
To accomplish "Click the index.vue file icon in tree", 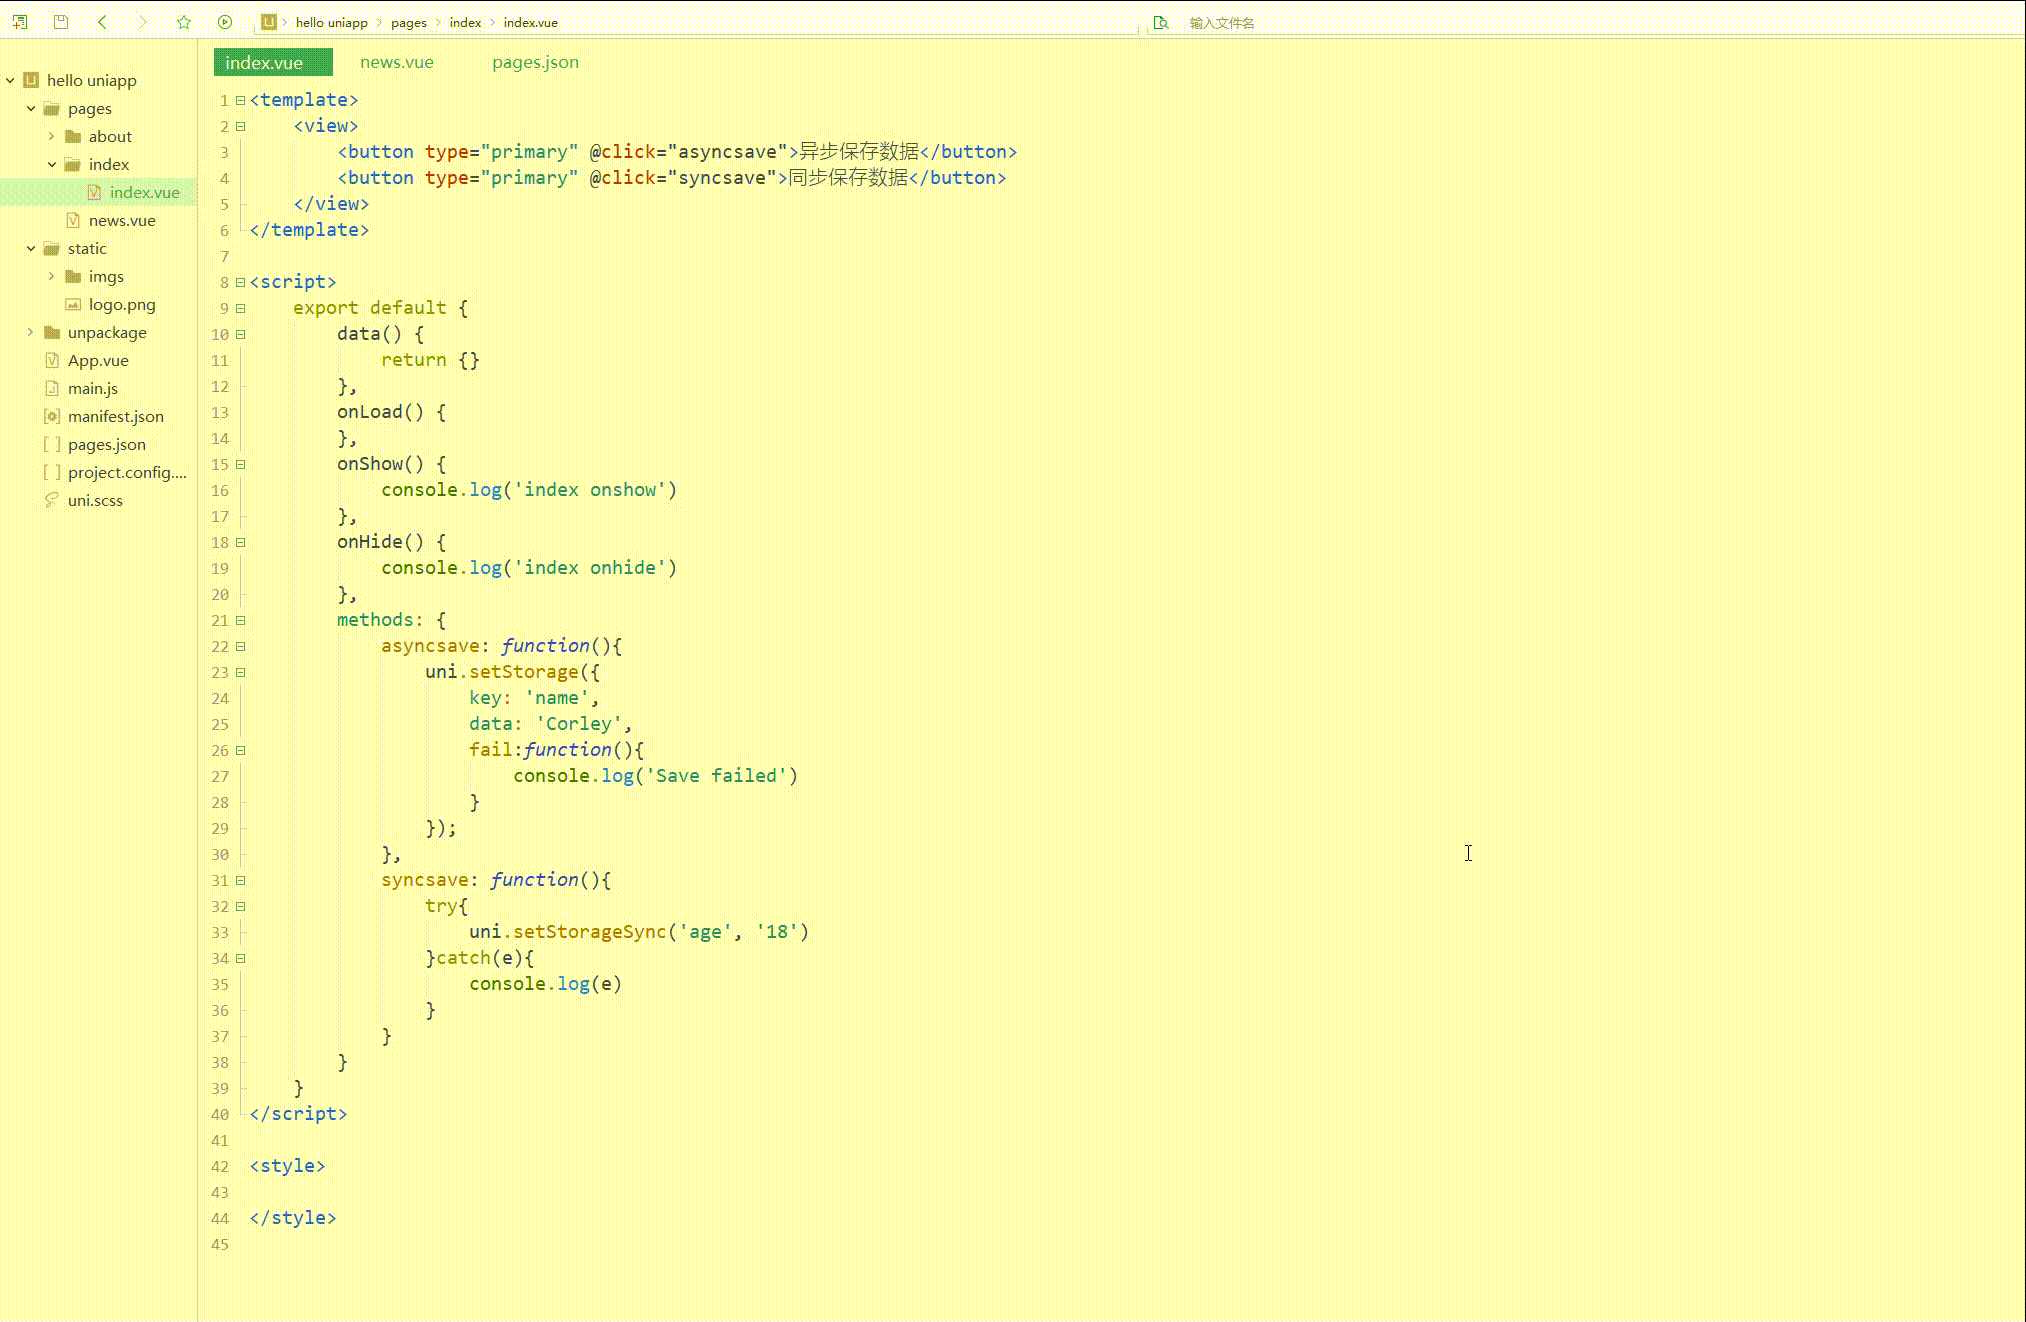I will click(x=94, y=192).
